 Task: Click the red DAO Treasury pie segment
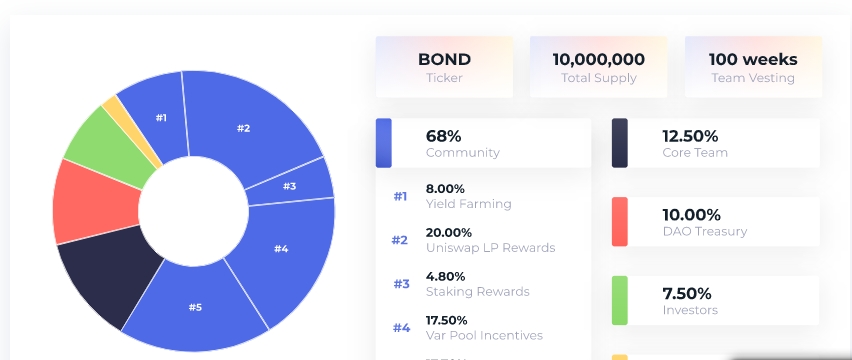point(95,202)
